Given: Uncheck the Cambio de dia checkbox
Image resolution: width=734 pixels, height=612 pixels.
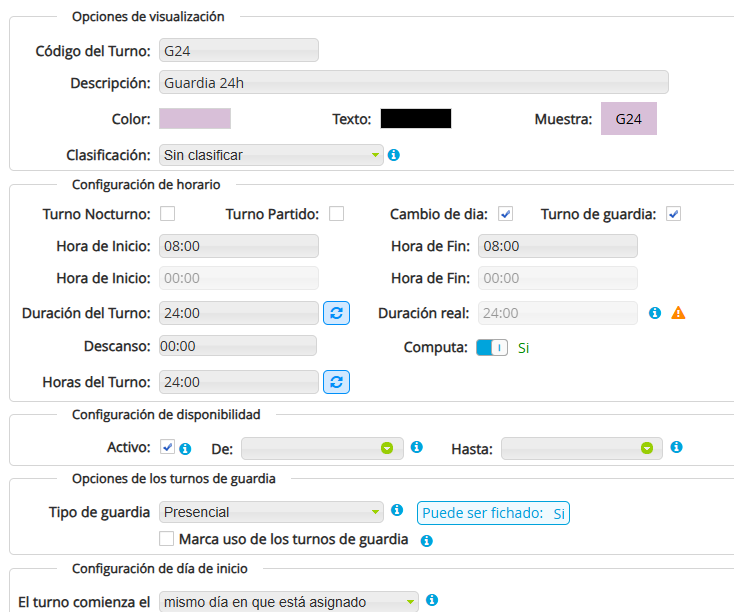Looking at the screenshot, I should pyautogui.click(x=505, y=214).
